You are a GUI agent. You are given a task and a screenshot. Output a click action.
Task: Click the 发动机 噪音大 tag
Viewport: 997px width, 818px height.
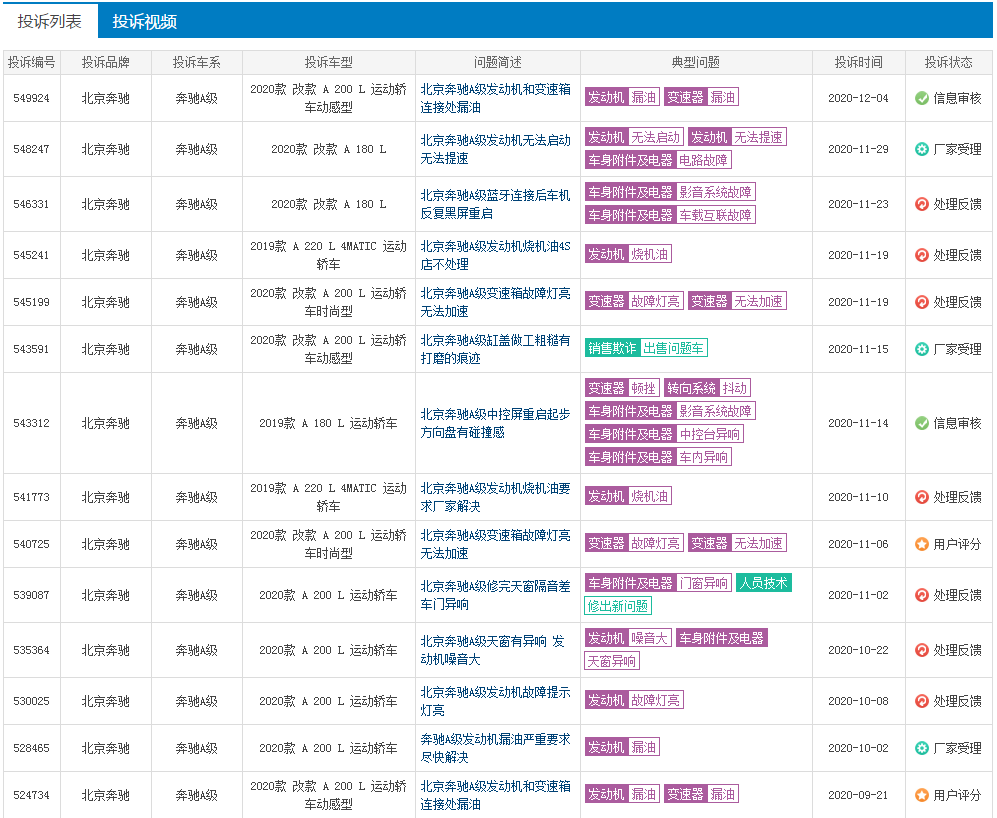tap(628, 639)
